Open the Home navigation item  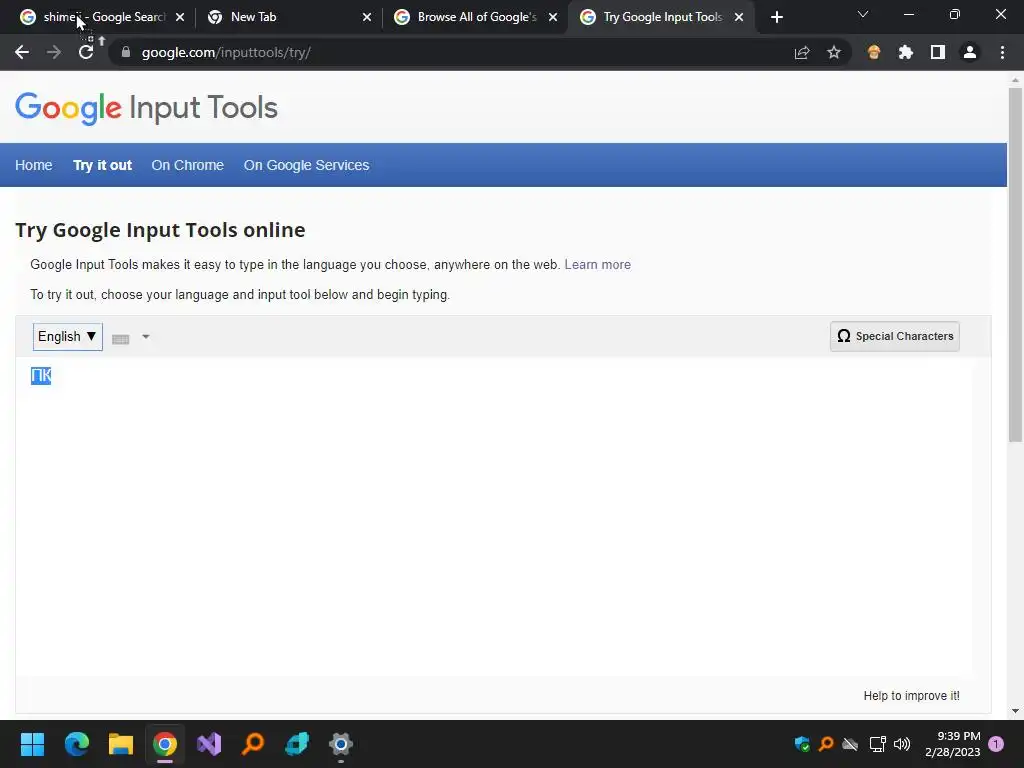coord(33,165)
